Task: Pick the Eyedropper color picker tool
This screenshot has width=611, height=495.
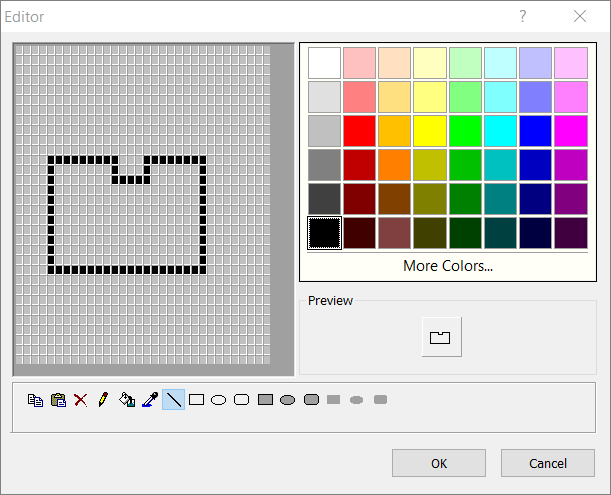Action: 150,400
